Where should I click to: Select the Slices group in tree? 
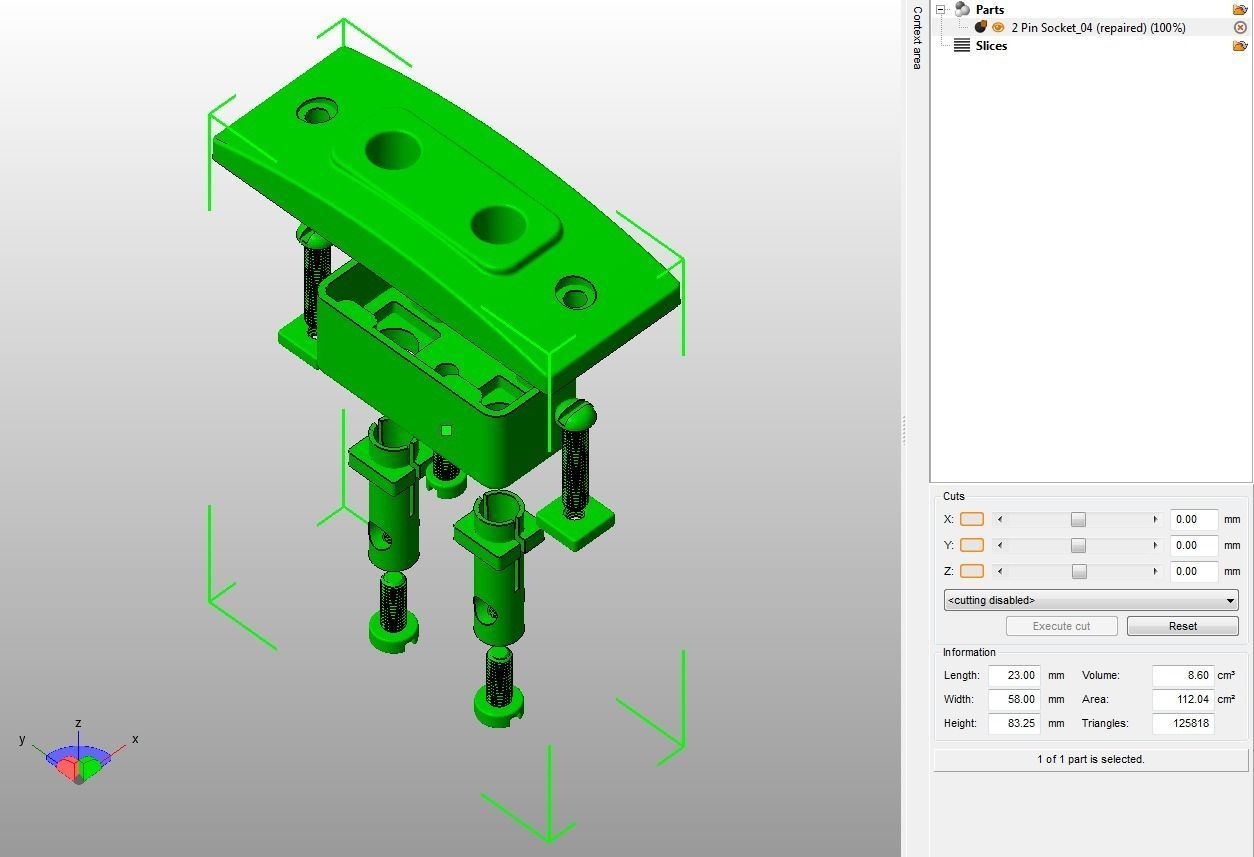click(x=991, y=45)
